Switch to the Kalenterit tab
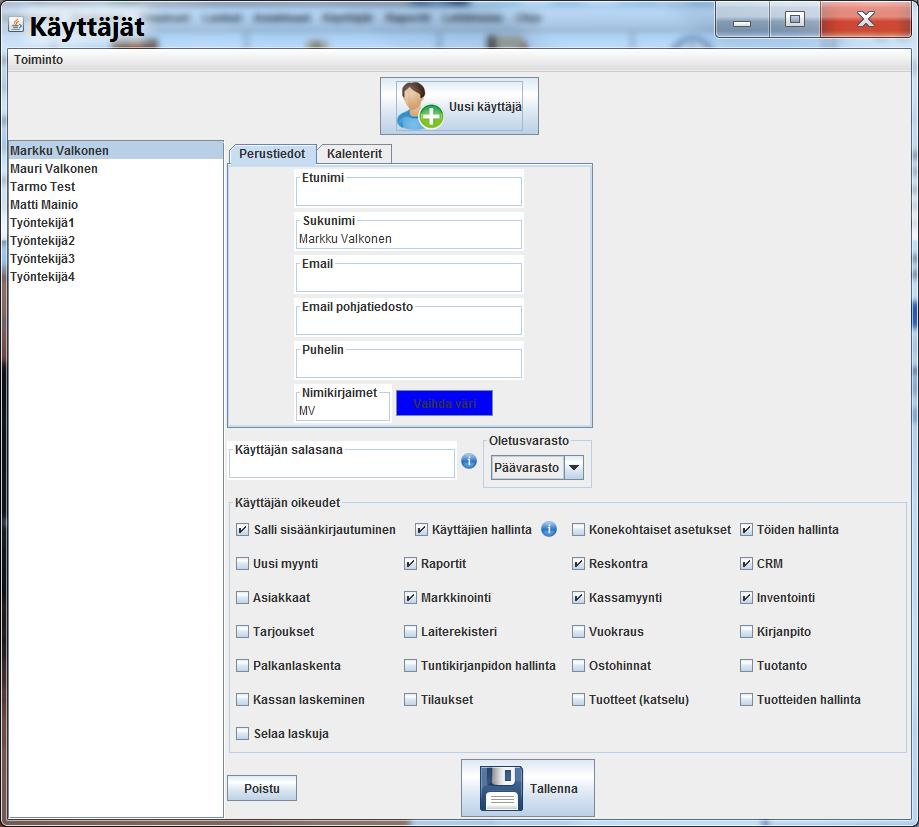The image size is (919, 827). pyautogui.click(x=354, y=154)
